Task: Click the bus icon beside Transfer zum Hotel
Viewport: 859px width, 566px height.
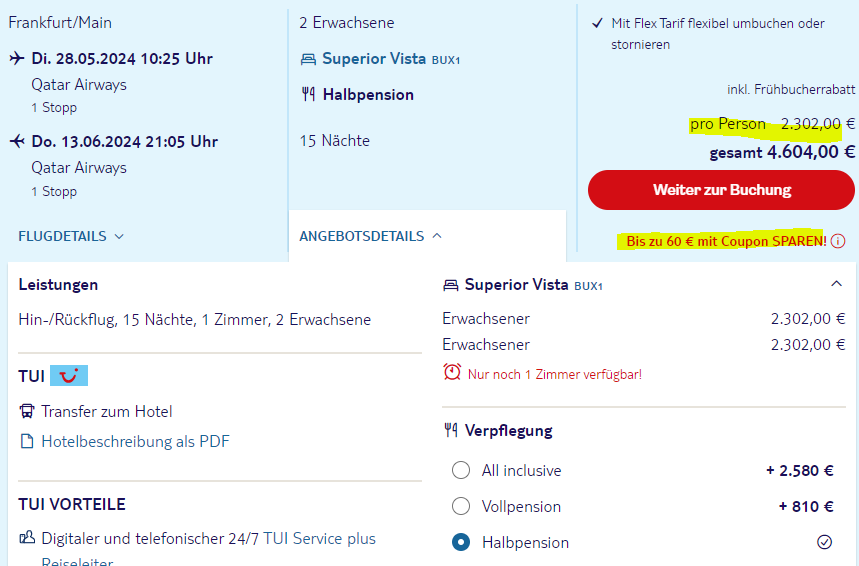Action: pyautogui.click(x=27, y=411)
